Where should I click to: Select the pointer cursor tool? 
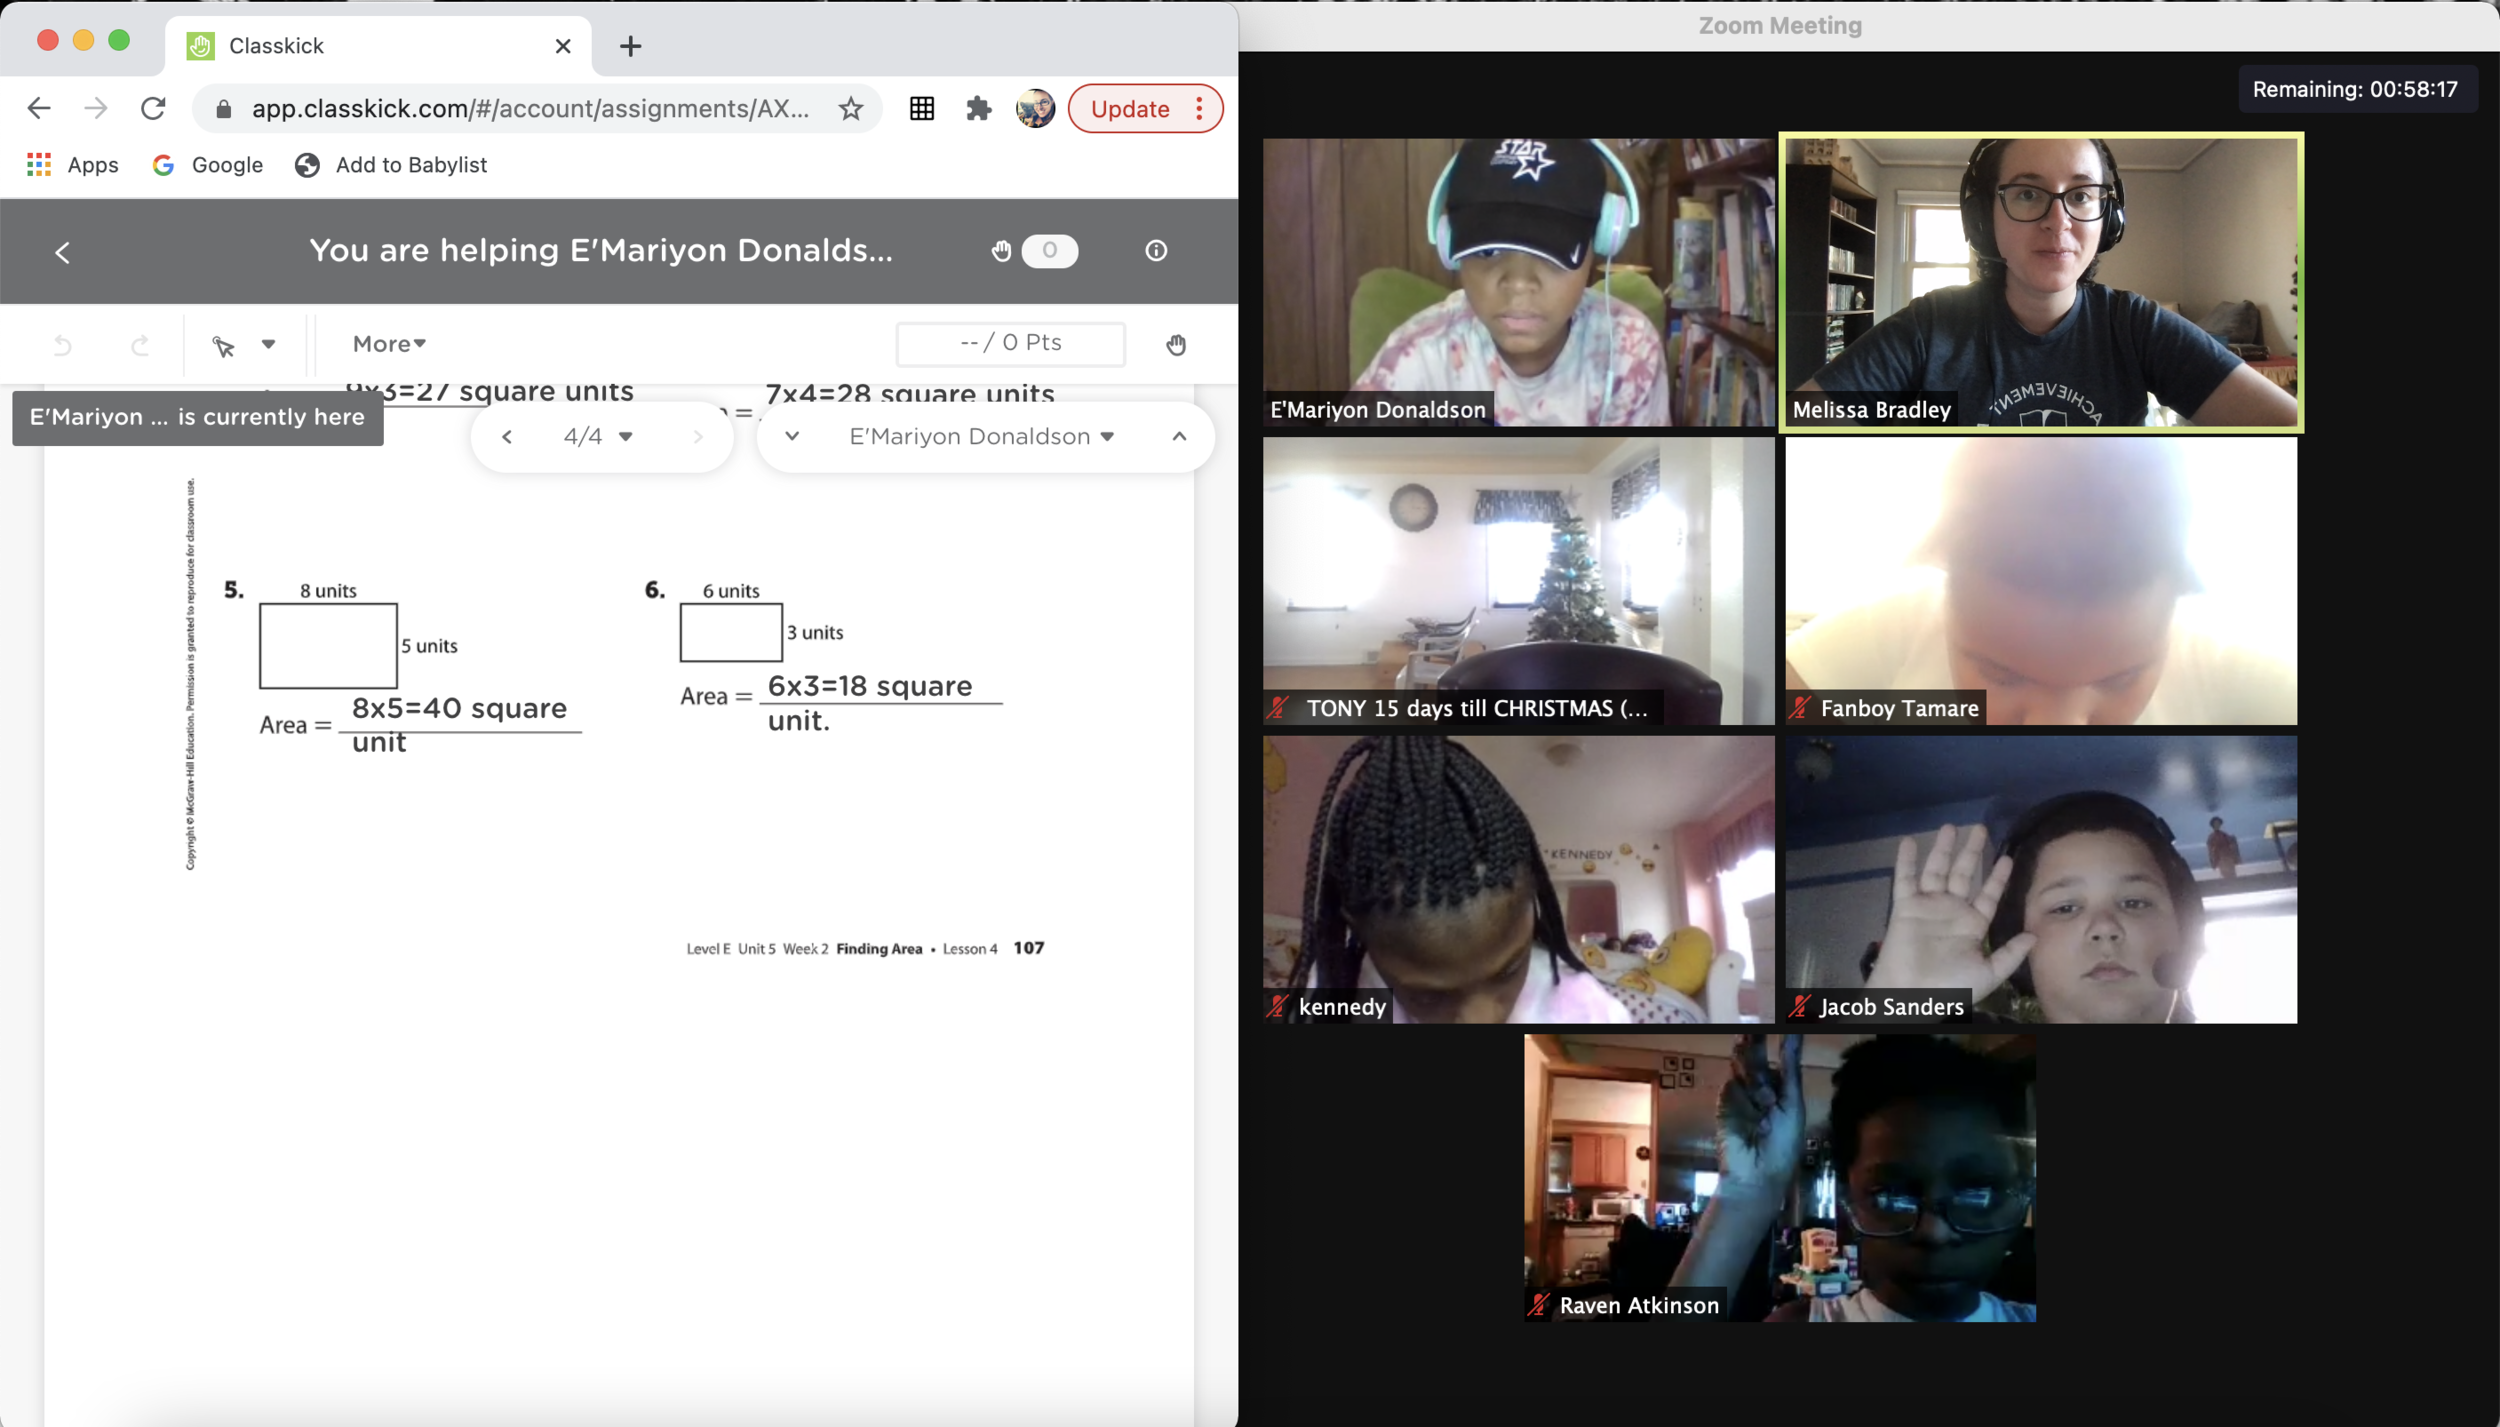coord(223,346)
